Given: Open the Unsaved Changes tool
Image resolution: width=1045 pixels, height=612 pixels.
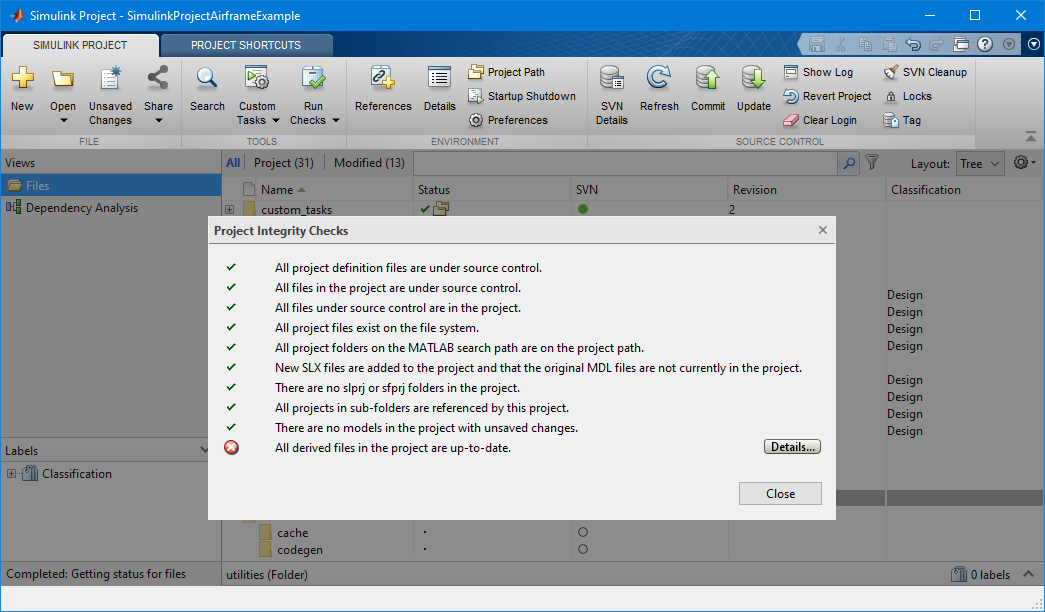Looking at the screenshot, I should pyautogui.click(x=110, y=96).
